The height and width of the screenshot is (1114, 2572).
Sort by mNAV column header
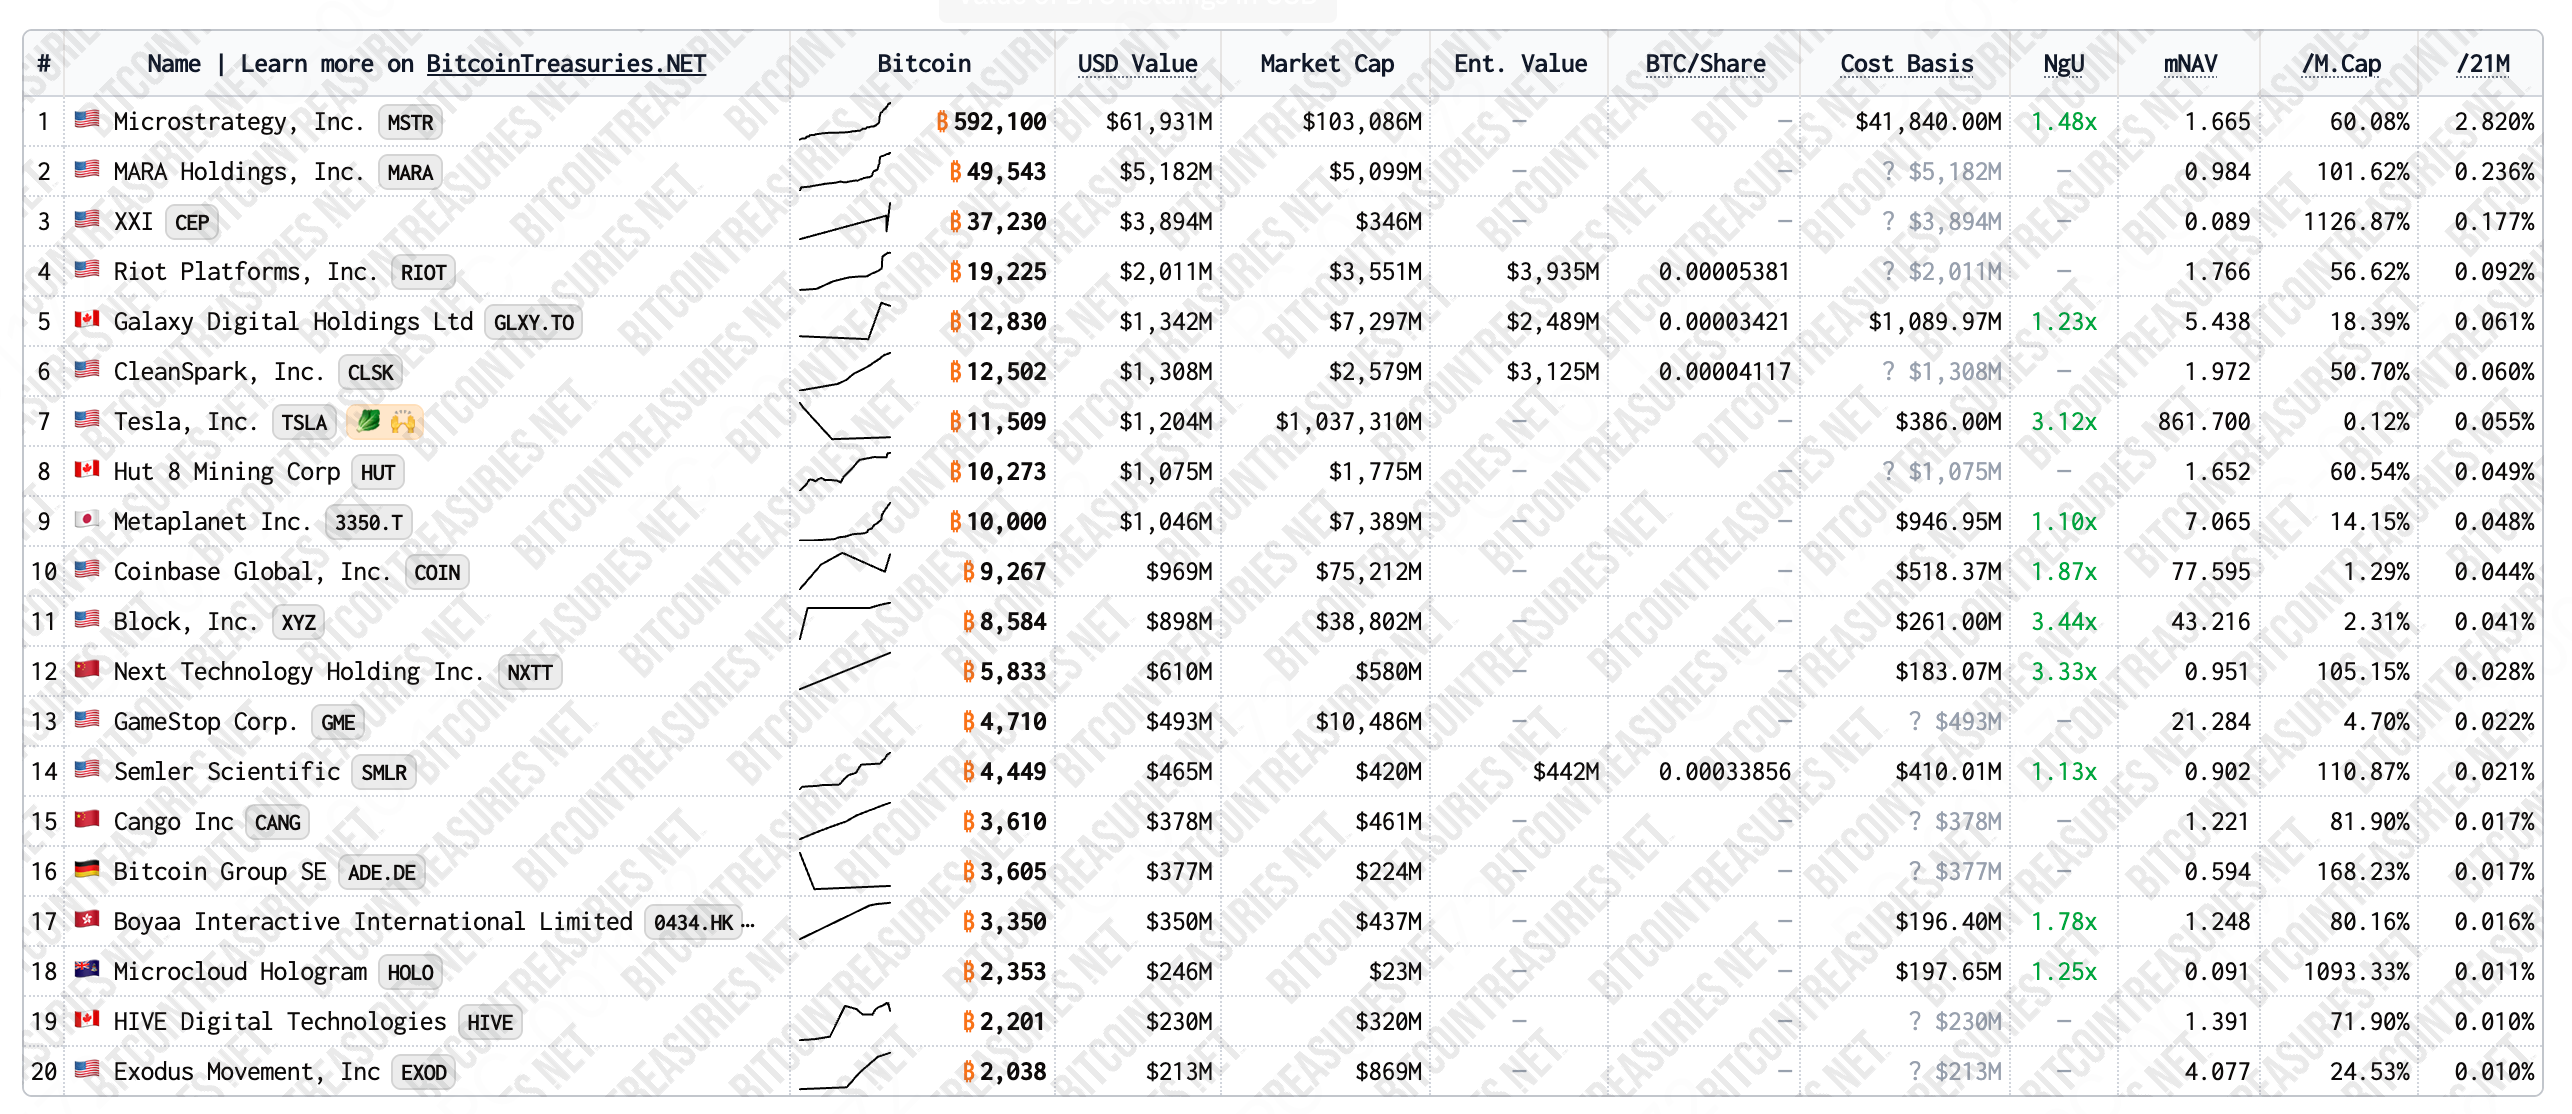[2190, 64]
